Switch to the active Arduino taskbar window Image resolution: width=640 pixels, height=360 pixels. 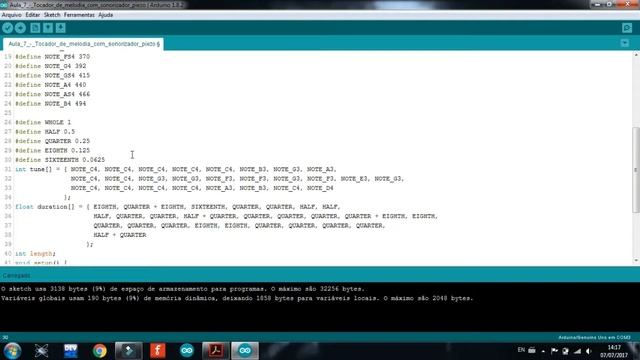(x=245, y=351)
